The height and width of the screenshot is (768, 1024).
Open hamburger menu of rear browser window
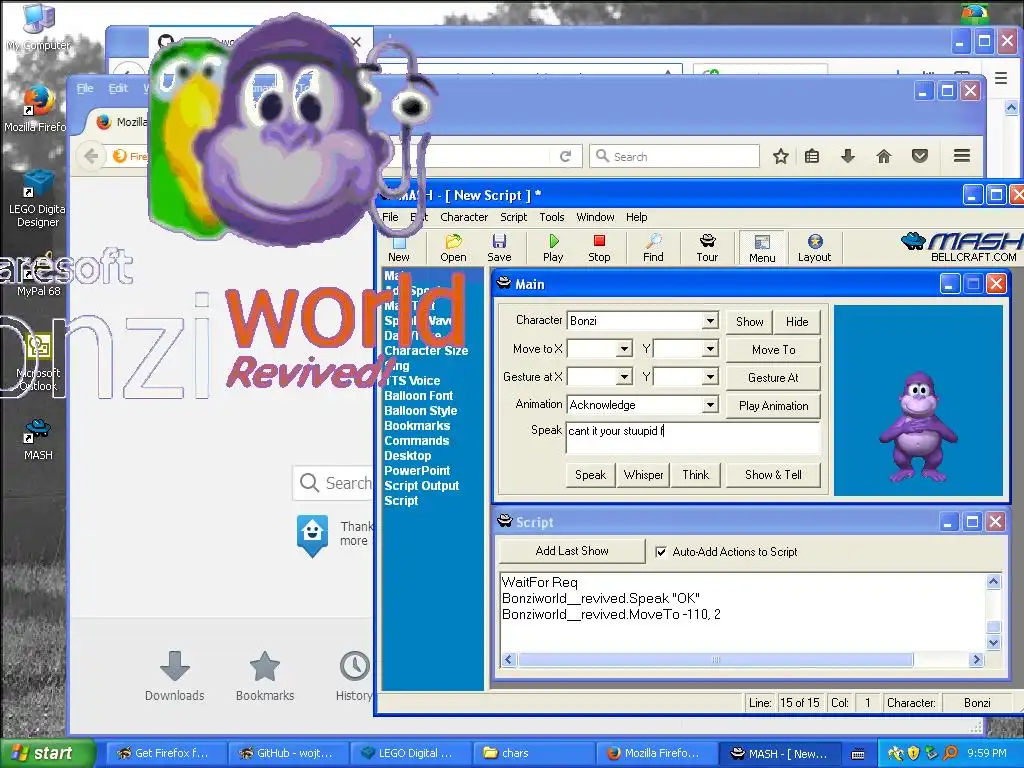1000,78
